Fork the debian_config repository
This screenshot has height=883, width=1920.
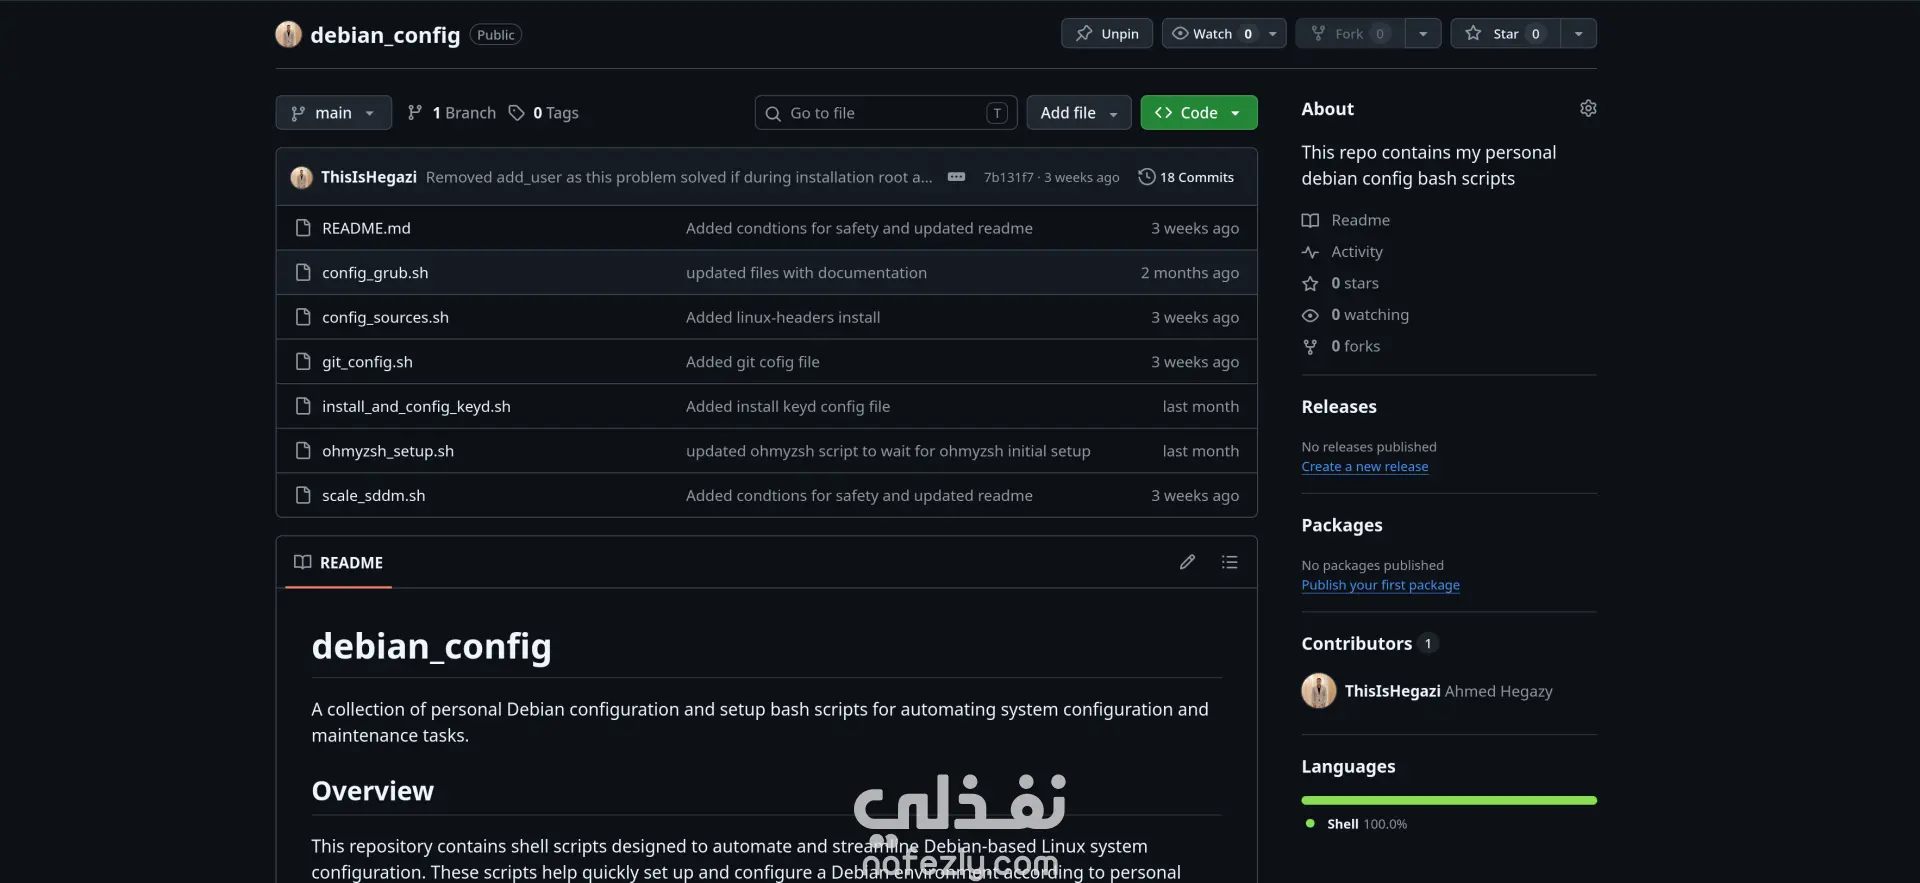pos(1350,33)
